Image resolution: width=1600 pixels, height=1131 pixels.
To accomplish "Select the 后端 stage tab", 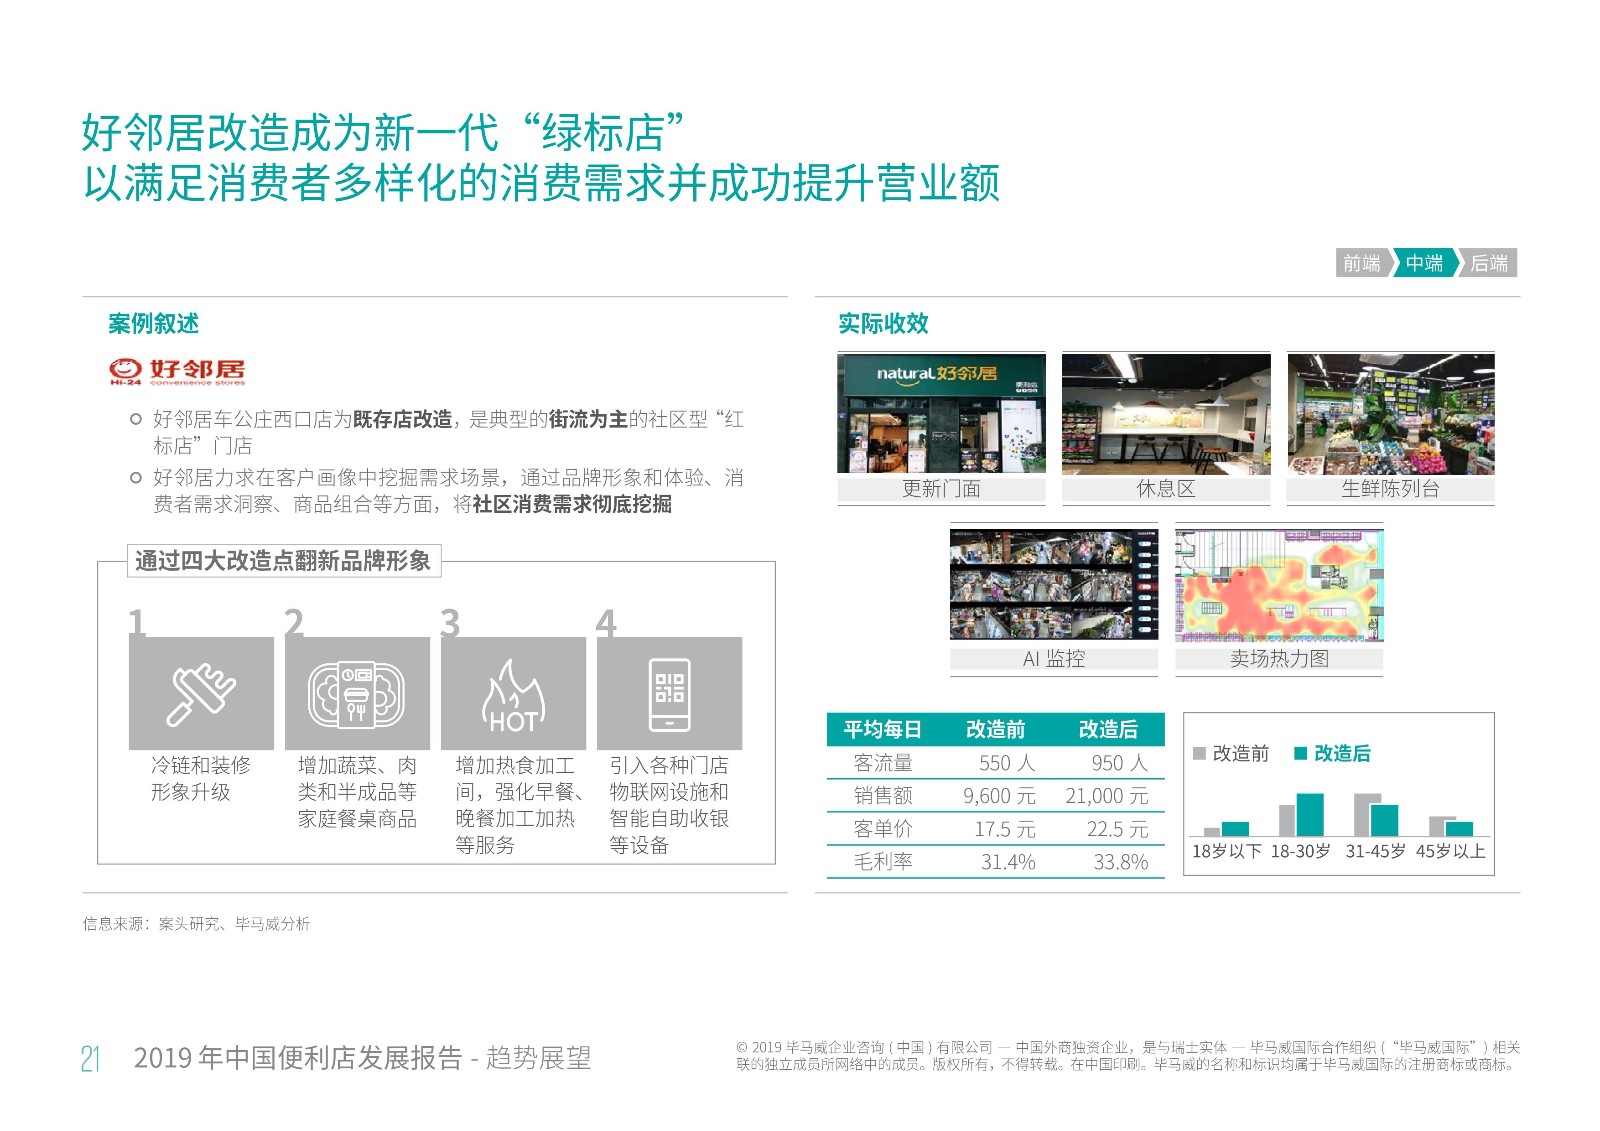I will click(x=1489, y=263).
